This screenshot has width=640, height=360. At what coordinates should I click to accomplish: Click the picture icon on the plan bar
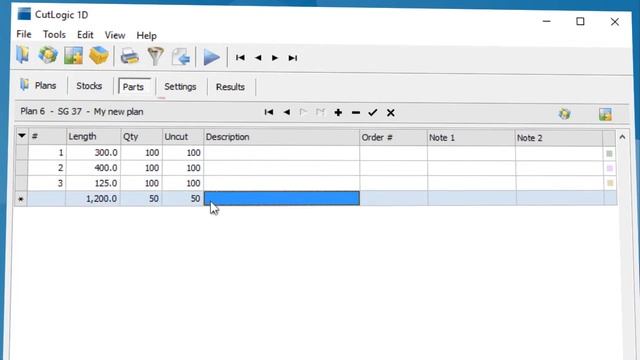point(605,114)
